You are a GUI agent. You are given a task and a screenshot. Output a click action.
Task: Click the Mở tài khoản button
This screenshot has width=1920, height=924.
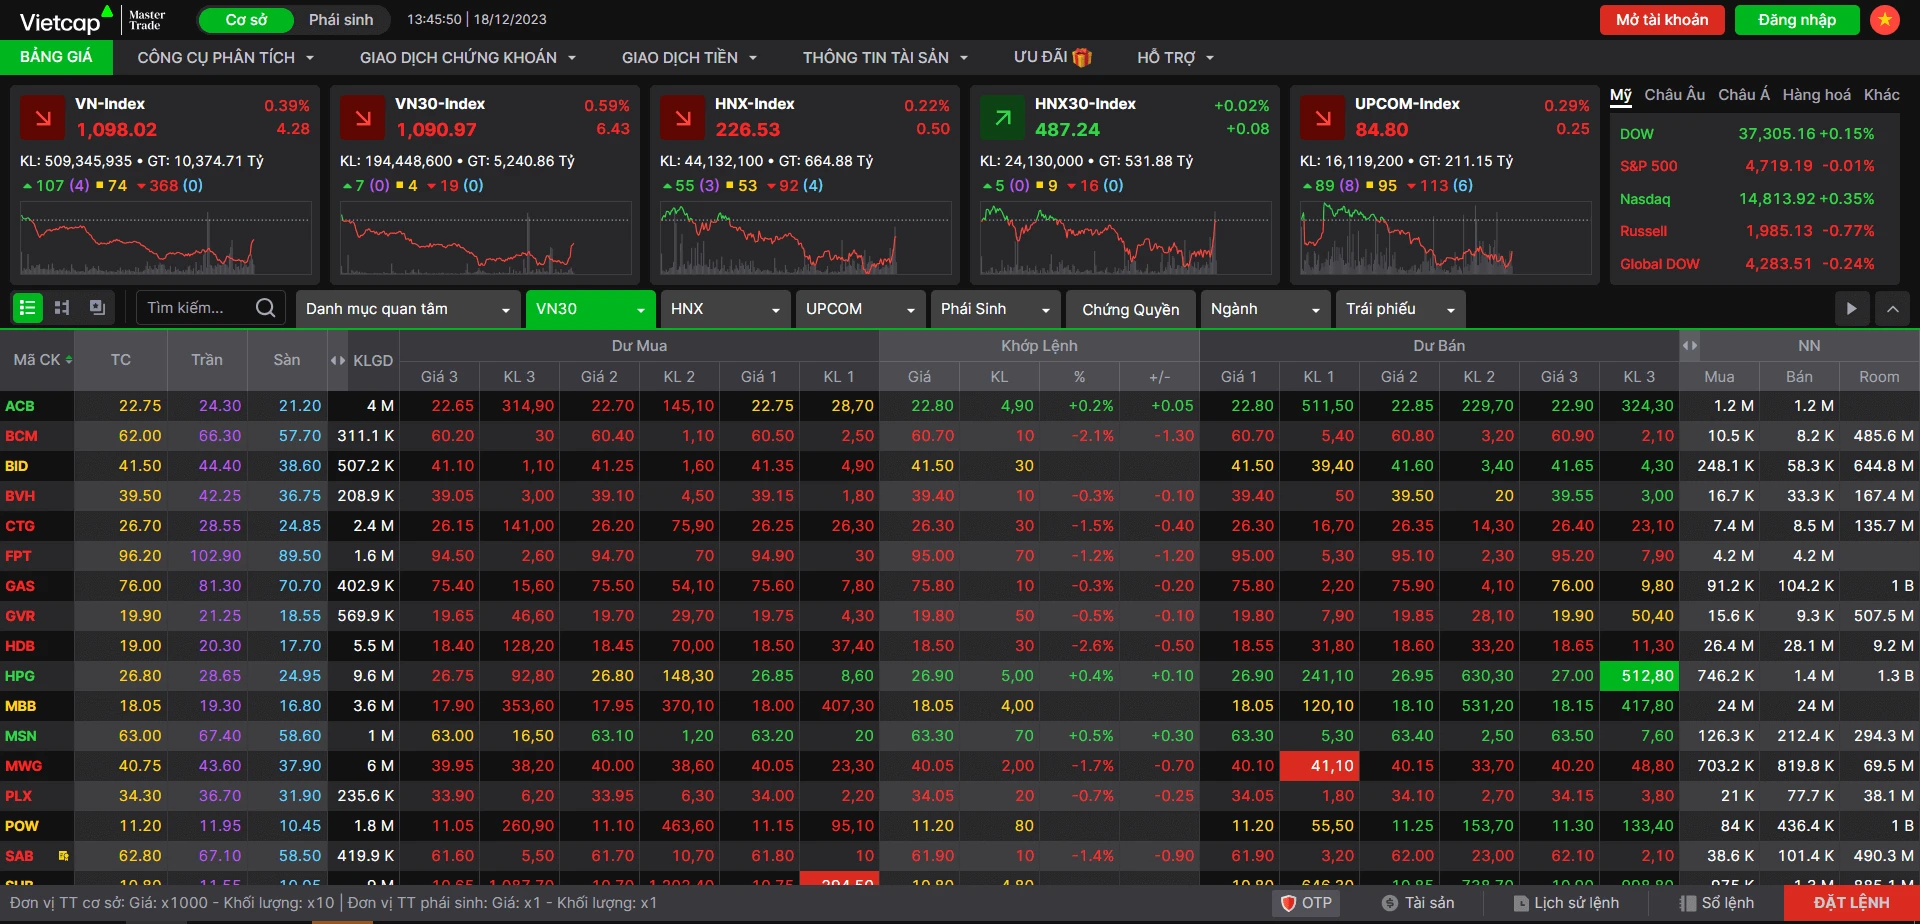point(1662,20)
